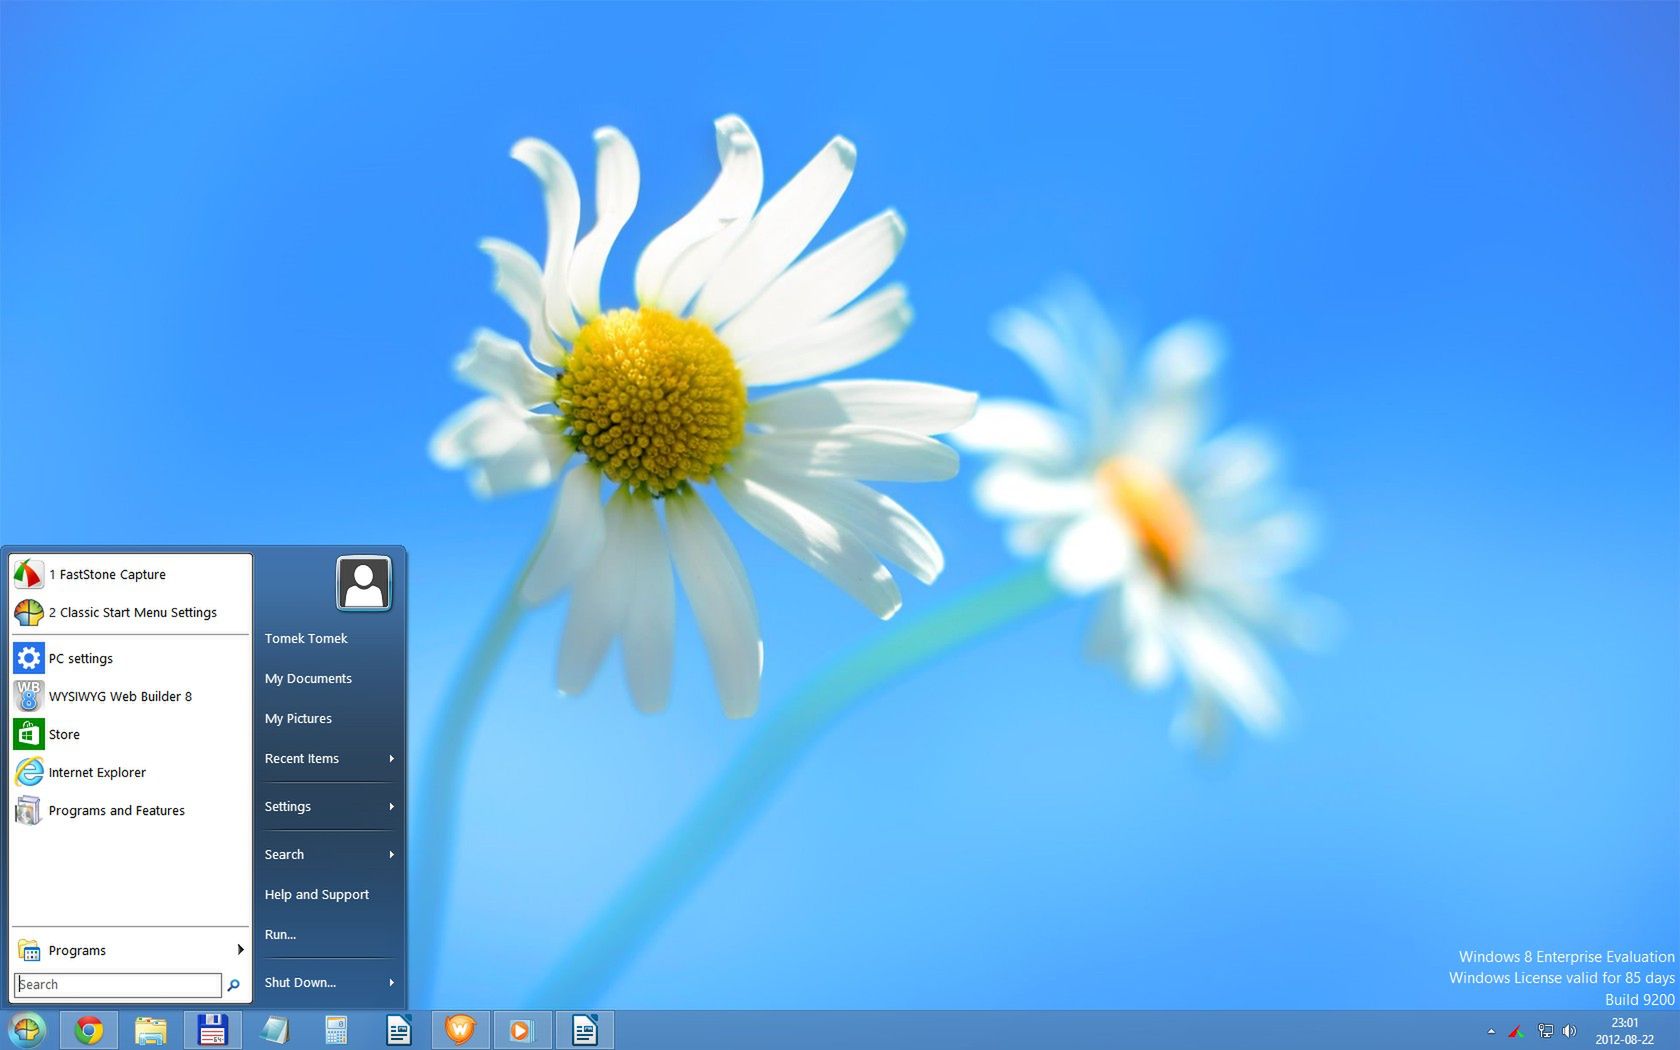Expand the Shut Down options
The width and height of the screenshot is (1680, 1050).
(x=300, y=982)
